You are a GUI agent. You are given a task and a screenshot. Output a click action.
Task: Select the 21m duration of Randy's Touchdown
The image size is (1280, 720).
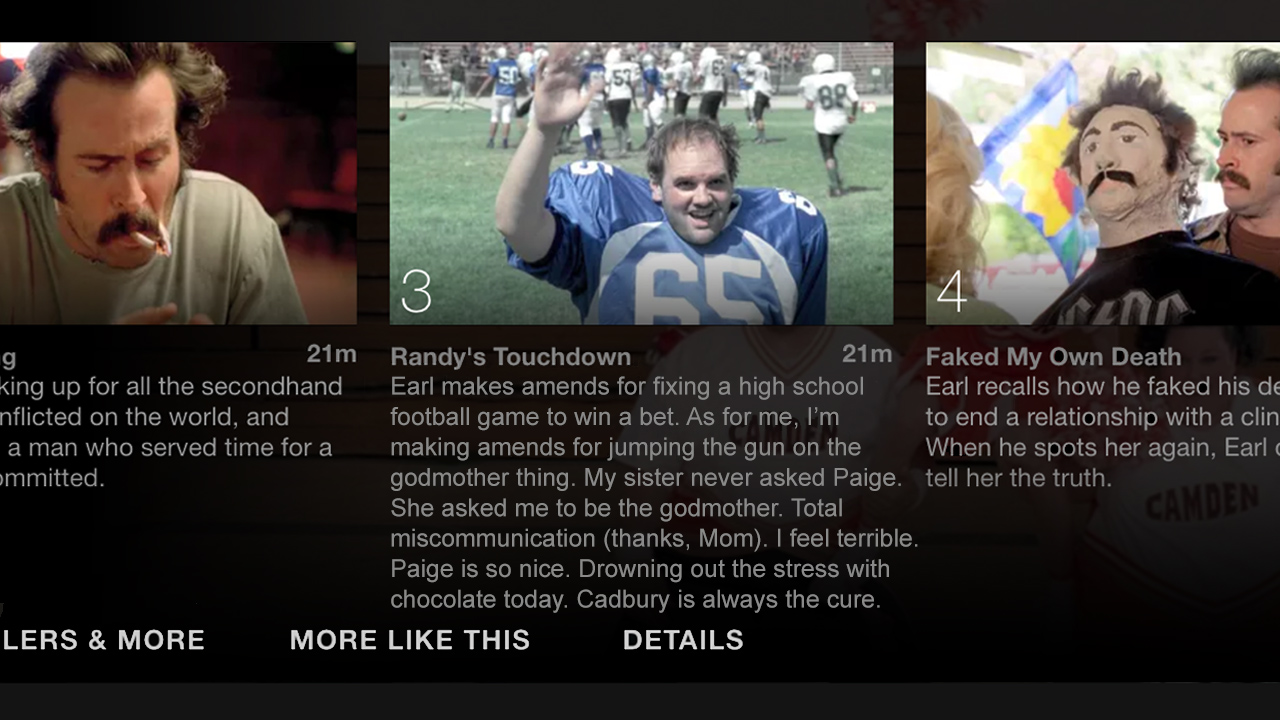(x=867, y=354)
